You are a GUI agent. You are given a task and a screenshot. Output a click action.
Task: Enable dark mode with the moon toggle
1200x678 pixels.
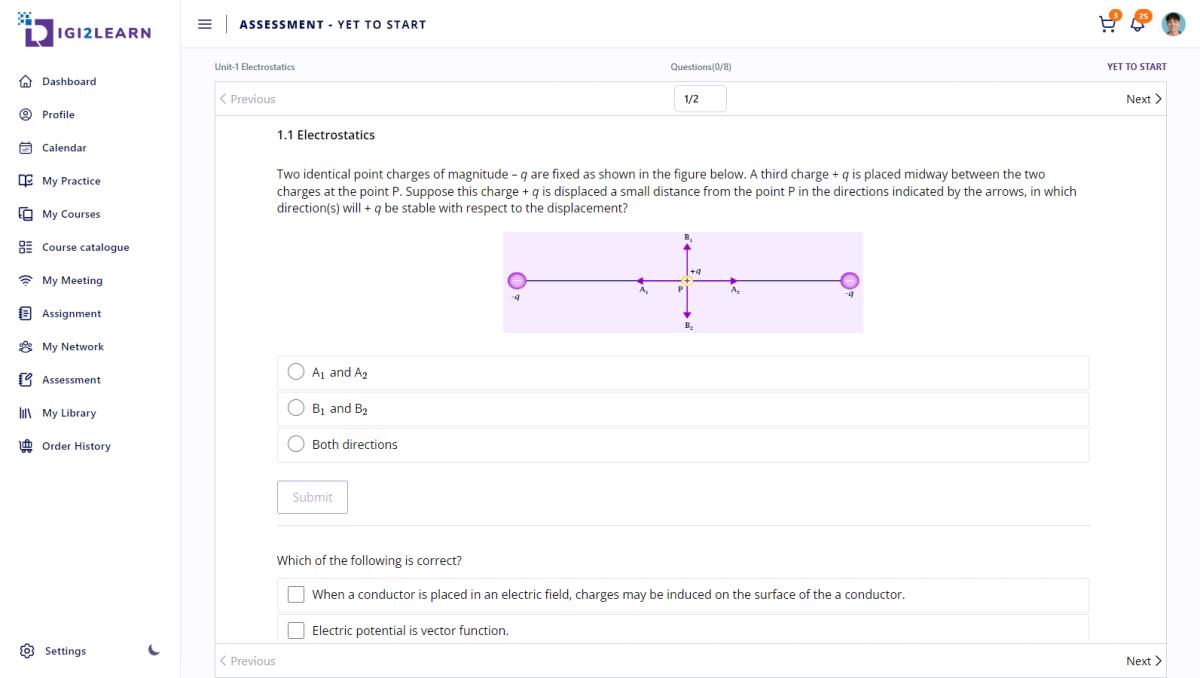[x=152, y=649]
